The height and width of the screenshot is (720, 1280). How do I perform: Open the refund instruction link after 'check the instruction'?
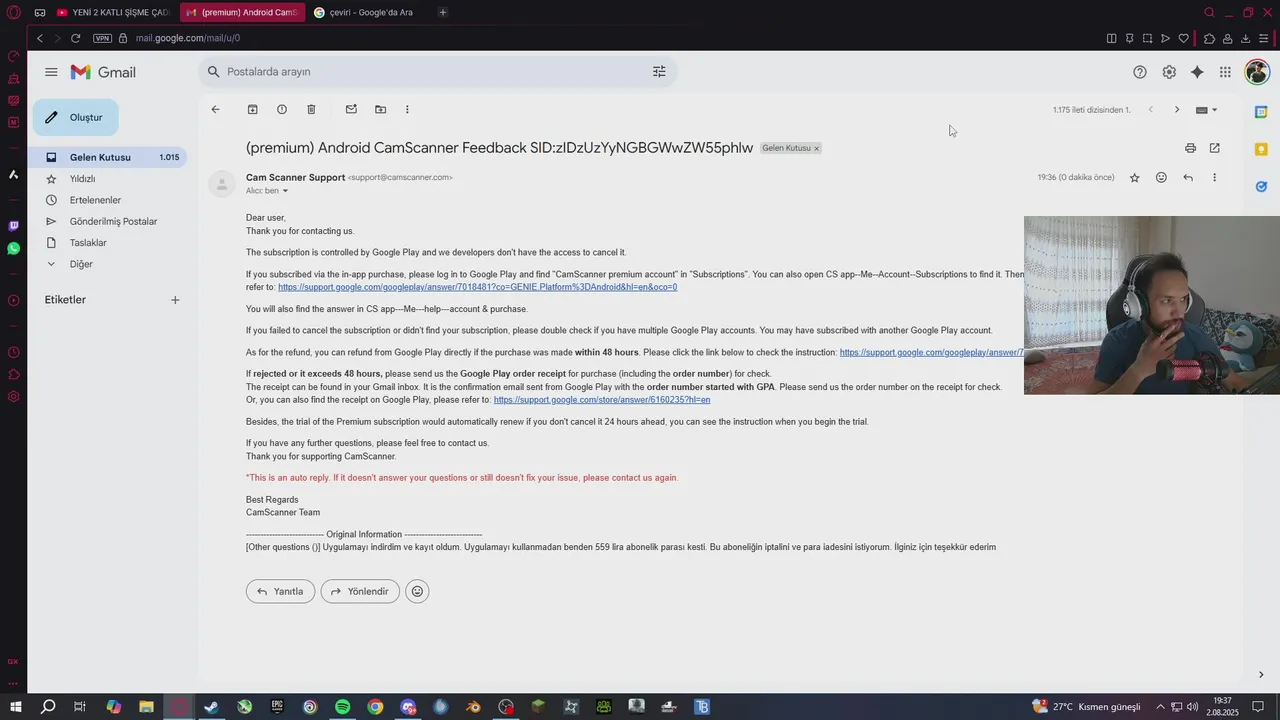pyautogui.click(x=932, y=352)
